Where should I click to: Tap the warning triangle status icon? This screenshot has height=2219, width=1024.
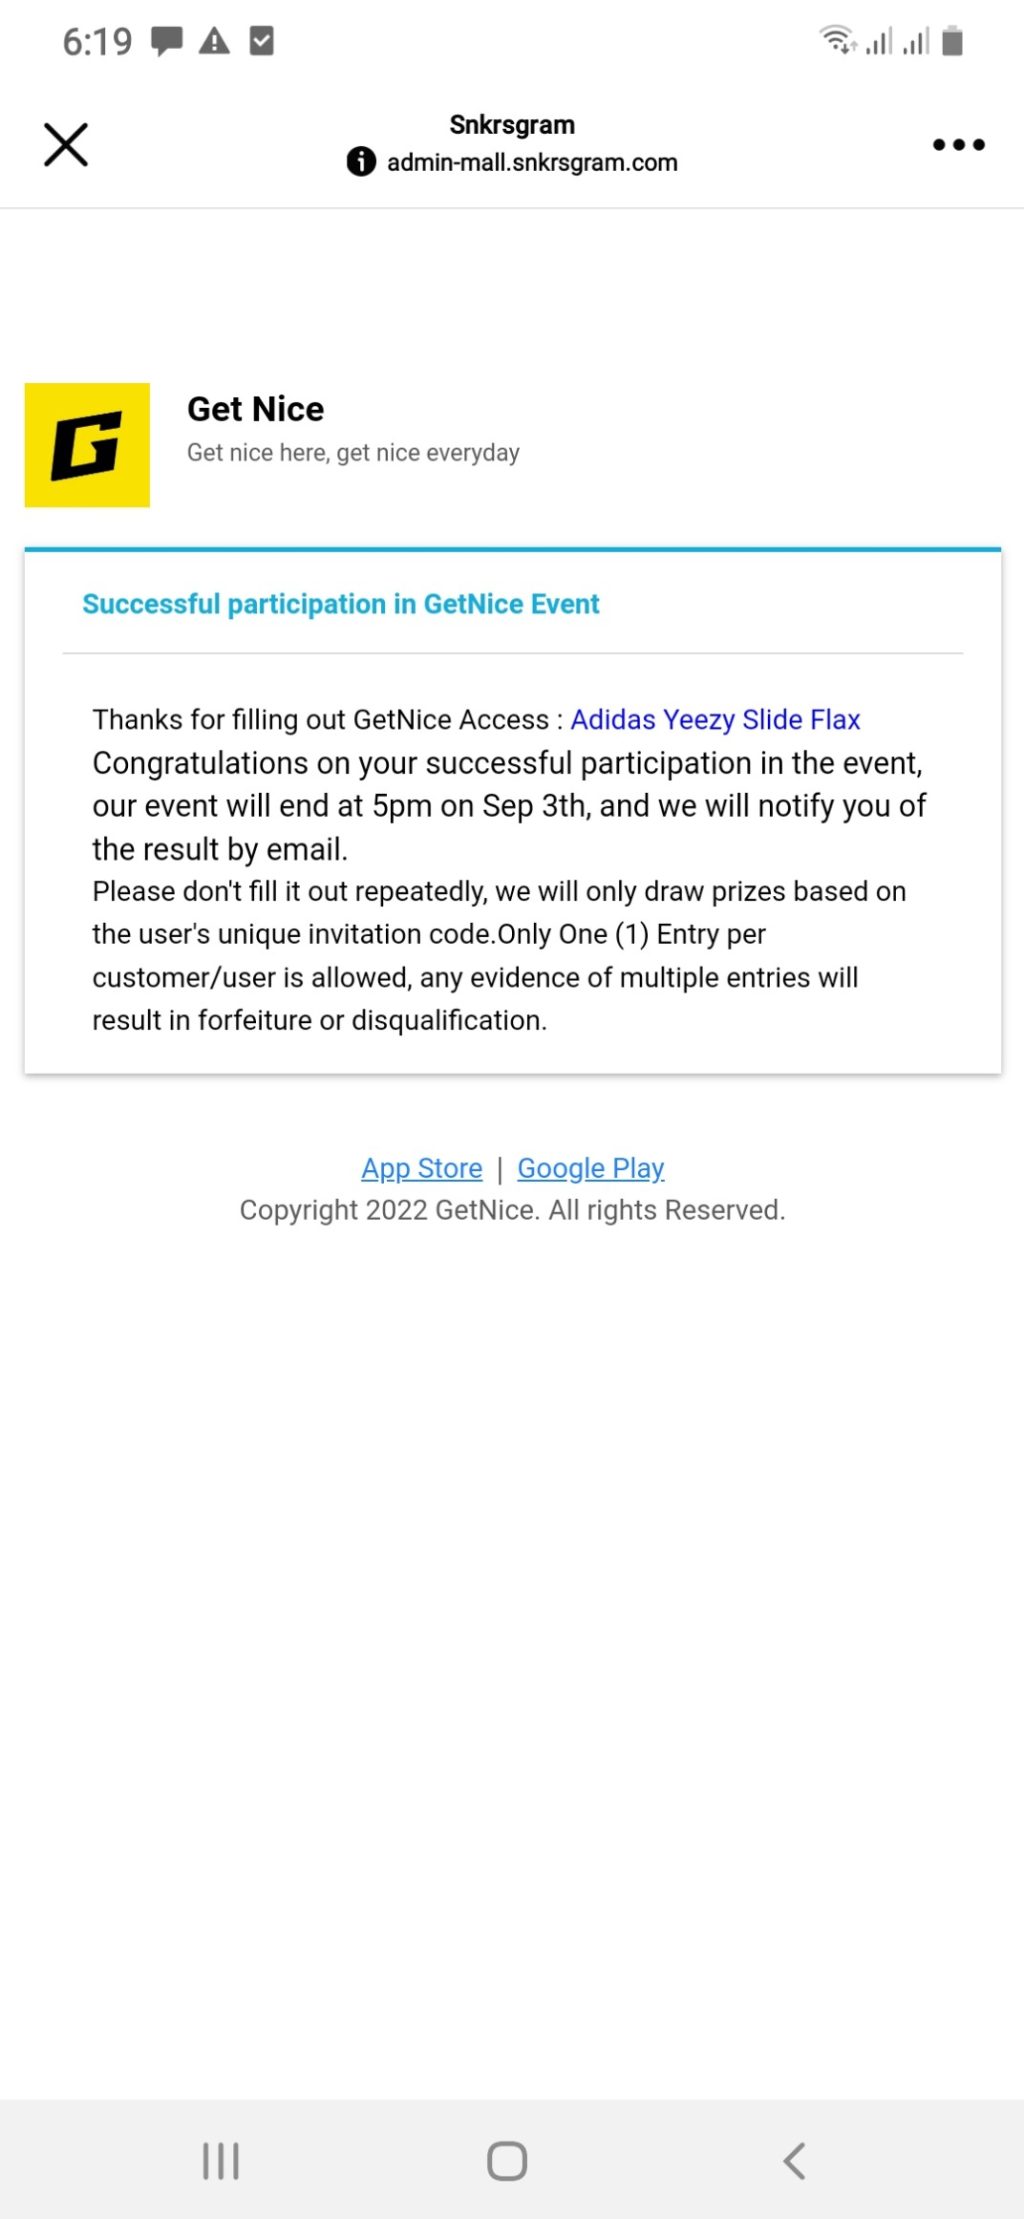[x=214, y=41]
